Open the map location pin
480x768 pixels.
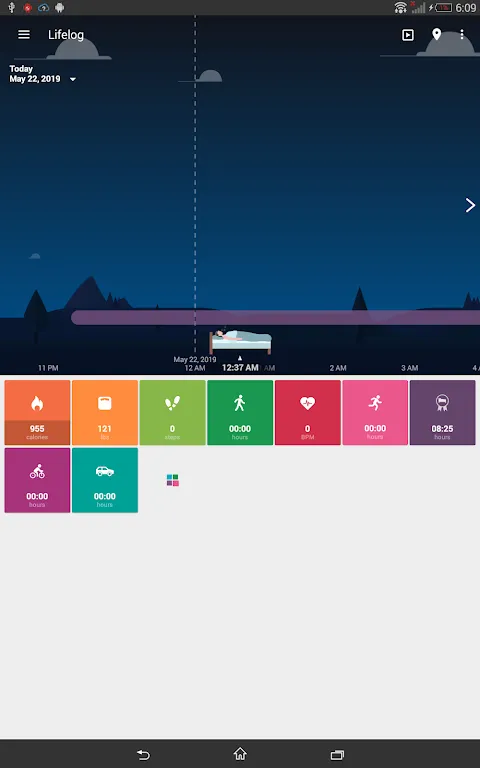436,34
